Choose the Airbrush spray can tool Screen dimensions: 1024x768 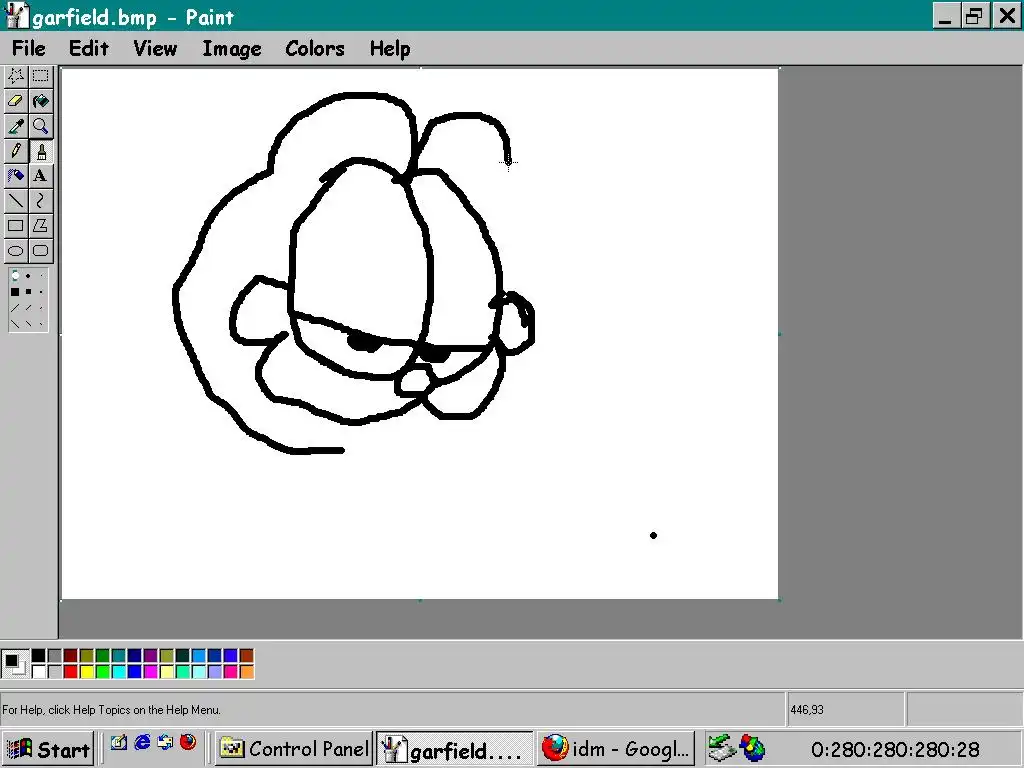point(16,176)
